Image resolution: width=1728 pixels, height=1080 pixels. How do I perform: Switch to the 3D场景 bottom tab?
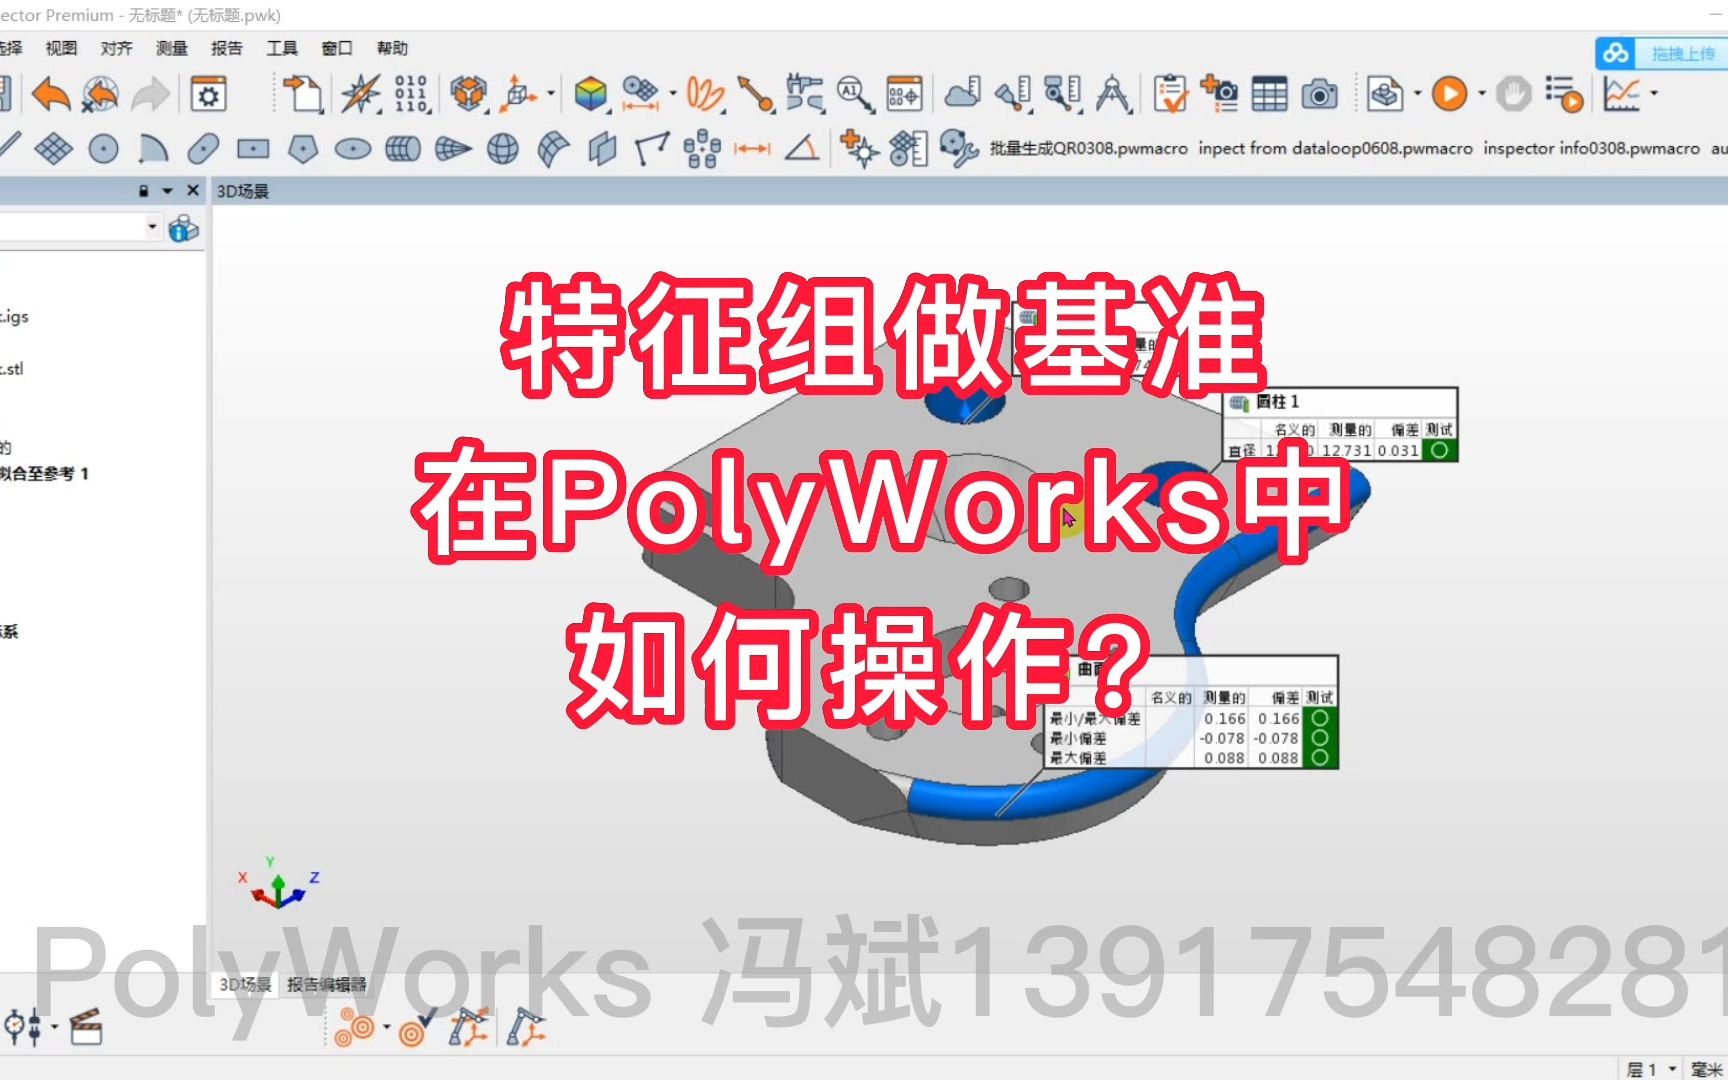pos(245,984)
